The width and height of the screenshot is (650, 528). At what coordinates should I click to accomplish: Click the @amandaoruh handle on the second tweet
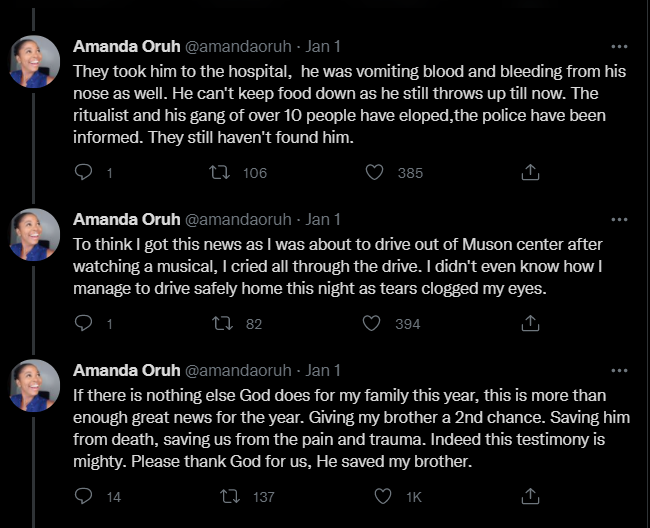236,219
